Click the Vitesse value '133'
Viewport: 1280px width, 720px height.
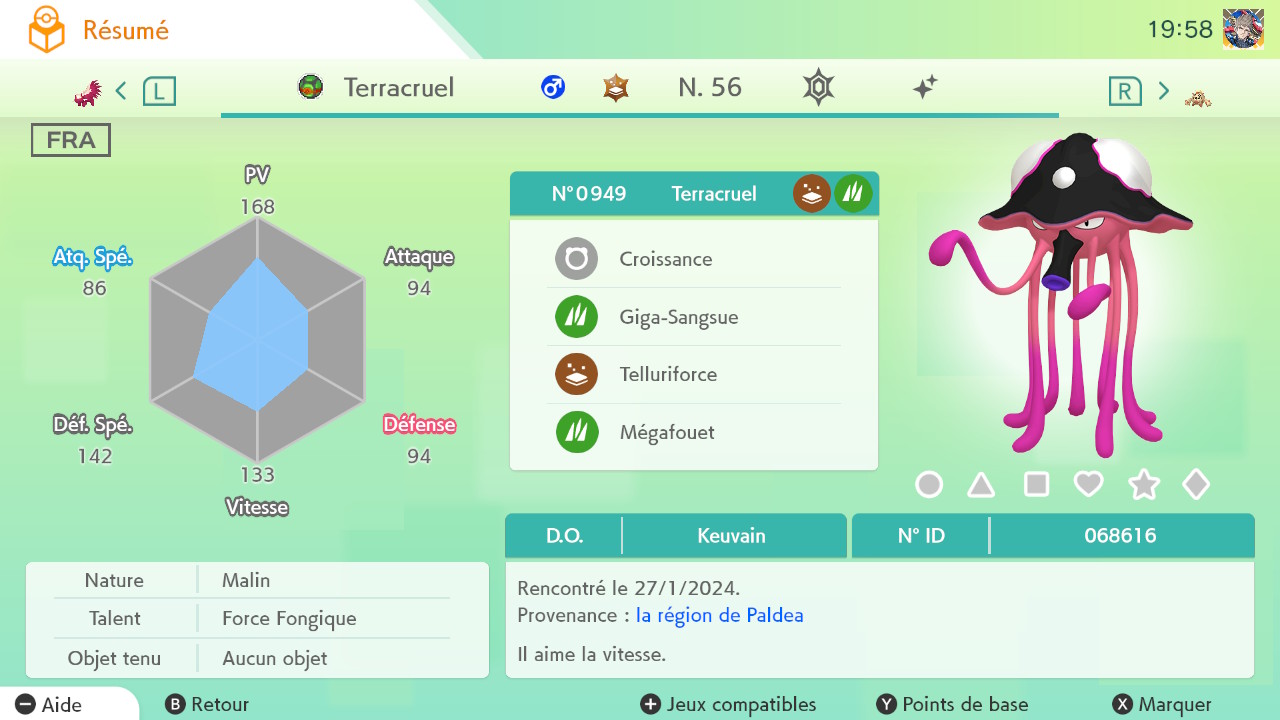(257, 475)
